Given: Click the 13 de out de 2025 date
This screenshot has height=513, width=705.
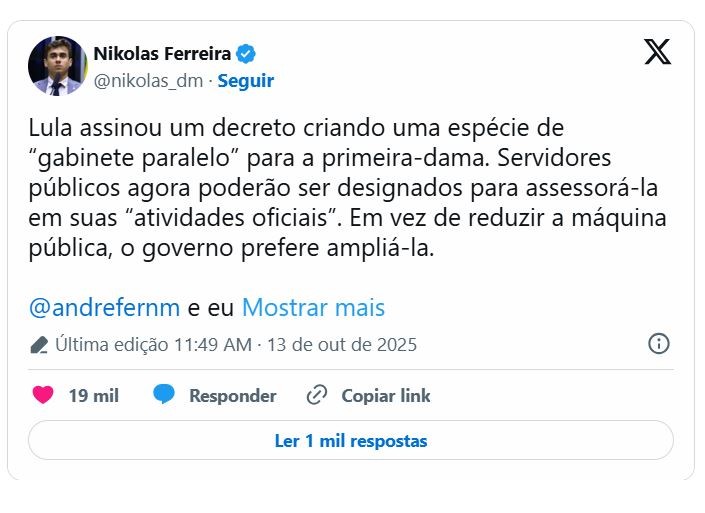Looking at the screenshot, I should pos(342,345).
